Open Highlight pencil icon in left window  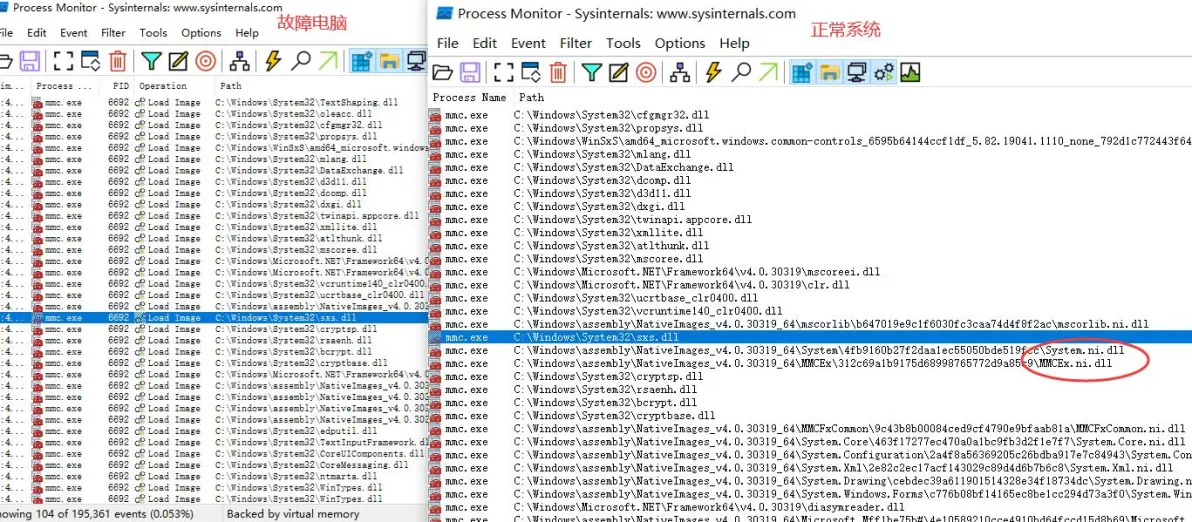[178, 61]
